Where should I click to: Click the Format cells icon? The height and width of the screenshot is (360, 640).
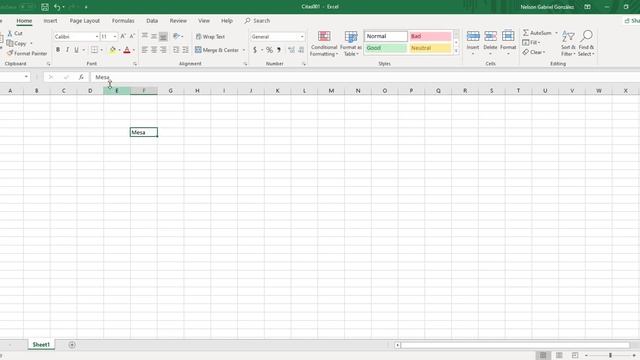(x=508, y=36)
